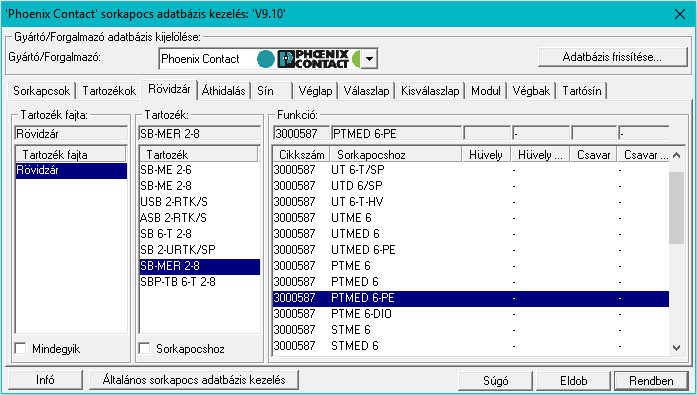The height and width of the screenshot is (395, 697).
Task: Switch to the Sorkapcsok tab
Action: pos(41,91)
